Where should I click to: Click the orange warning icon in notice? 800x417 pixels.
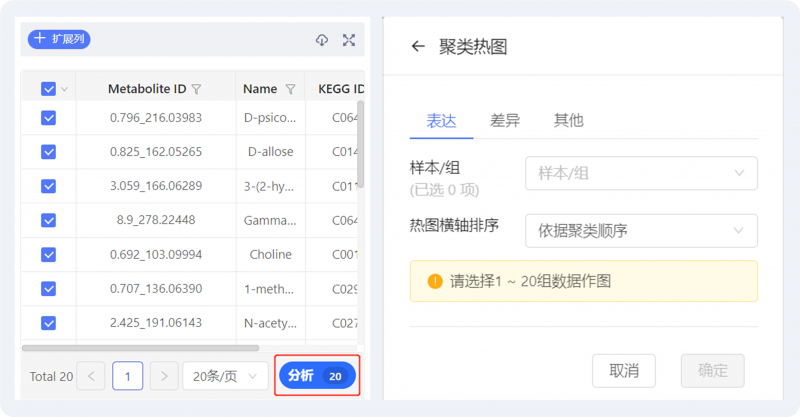point(435,281)
